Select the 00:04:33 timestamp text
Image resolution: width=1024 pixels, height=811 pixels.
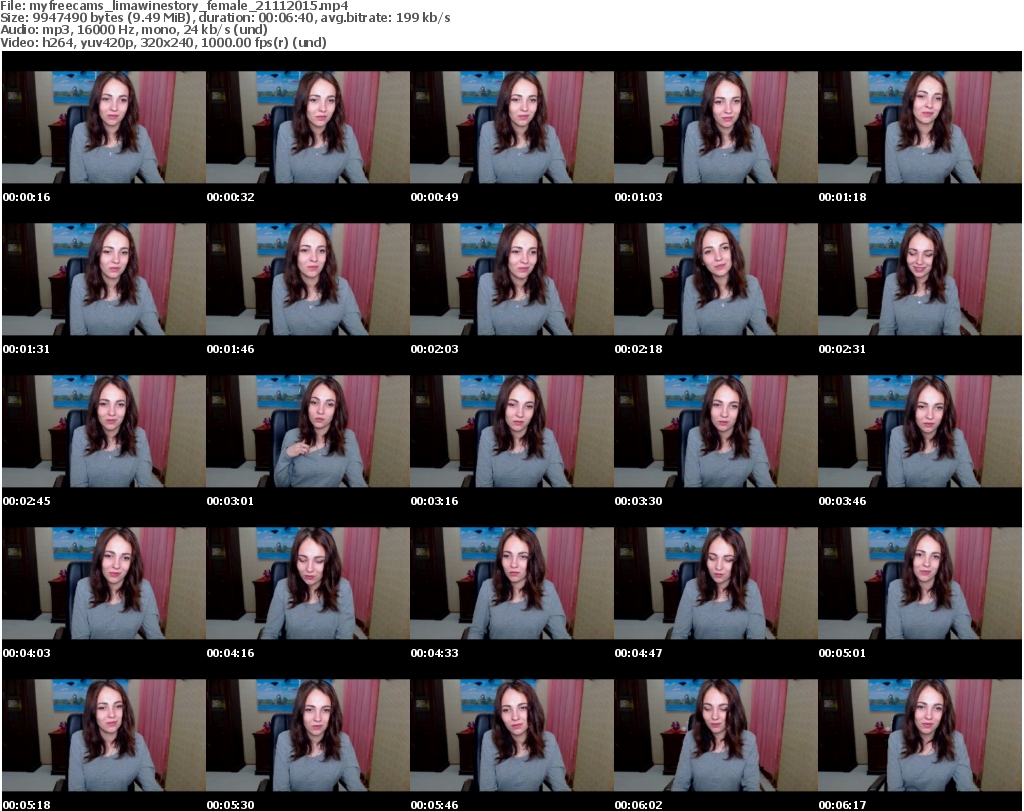coord(434,654)
